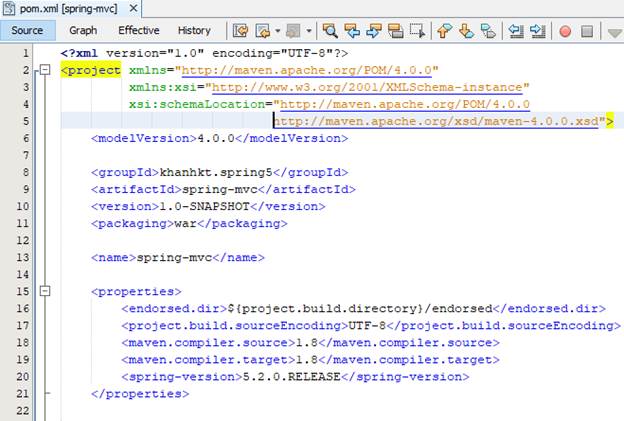Click the name element on line 13
624x421 pixels.
tap(177, 257)
